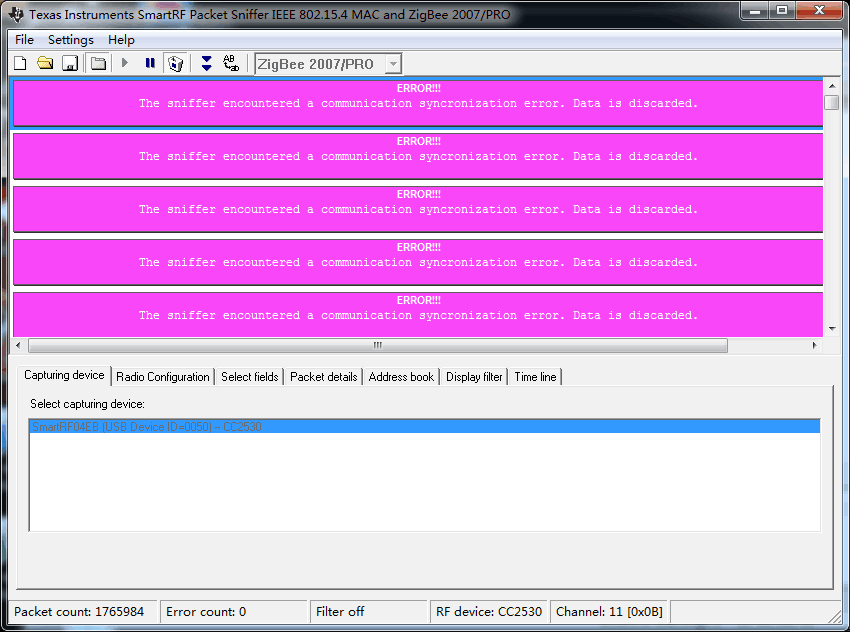Toggle auto-scroll double down arrow icon
Screen dimensions: 850x632
click(x=207, y=63)
